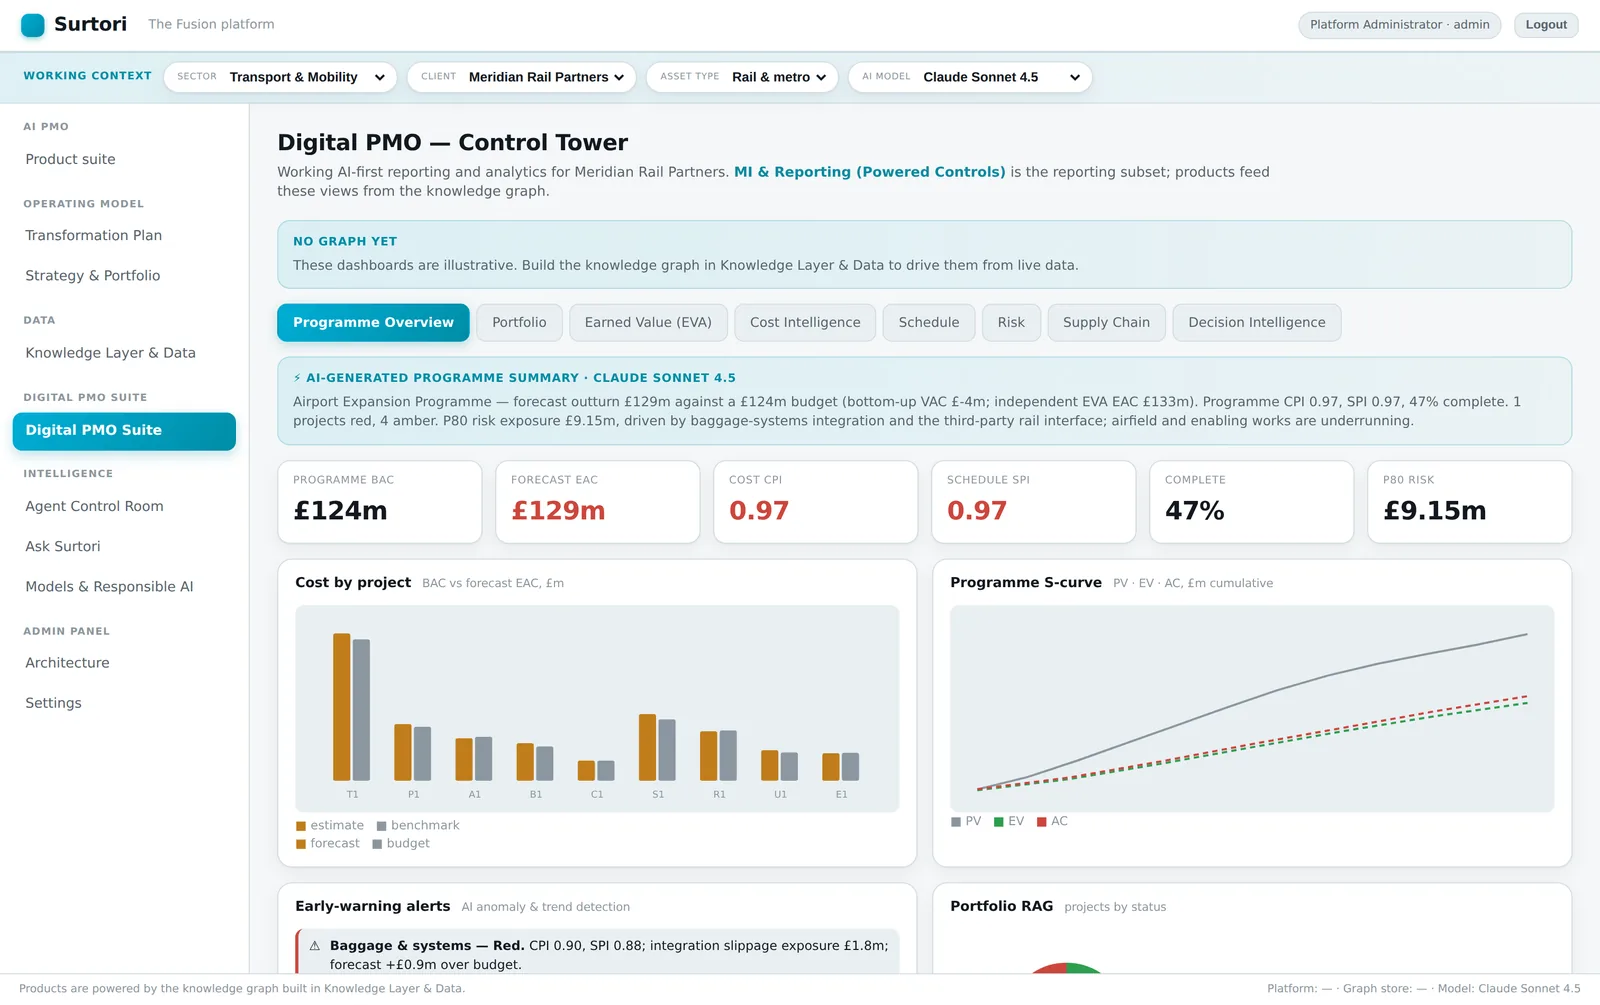This screenshot has width=1600, height=1005.
Task: Click the T1 bars in Cost by project chart
Action: 352,707
